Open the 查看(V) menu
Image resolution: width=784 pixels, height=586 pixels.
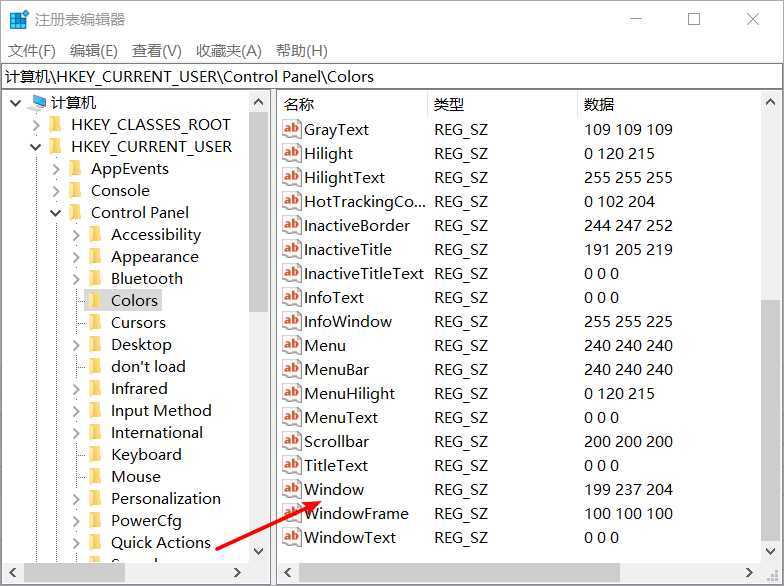click(x=156, y=50)
